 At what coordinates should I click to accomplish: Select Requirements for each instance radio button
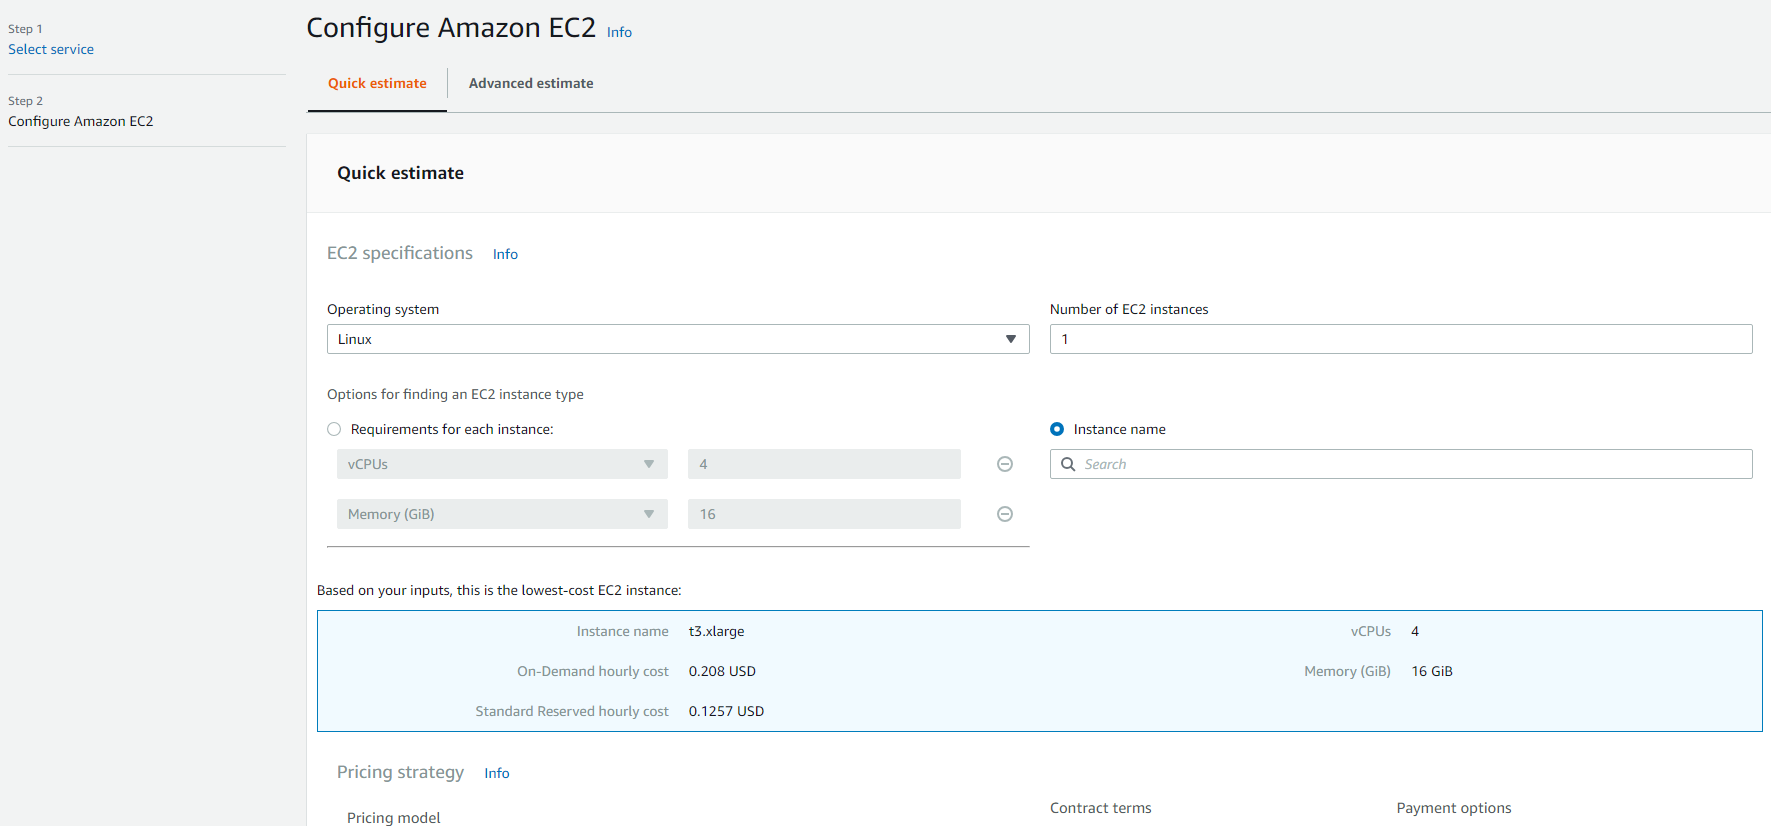coord(334,429)
